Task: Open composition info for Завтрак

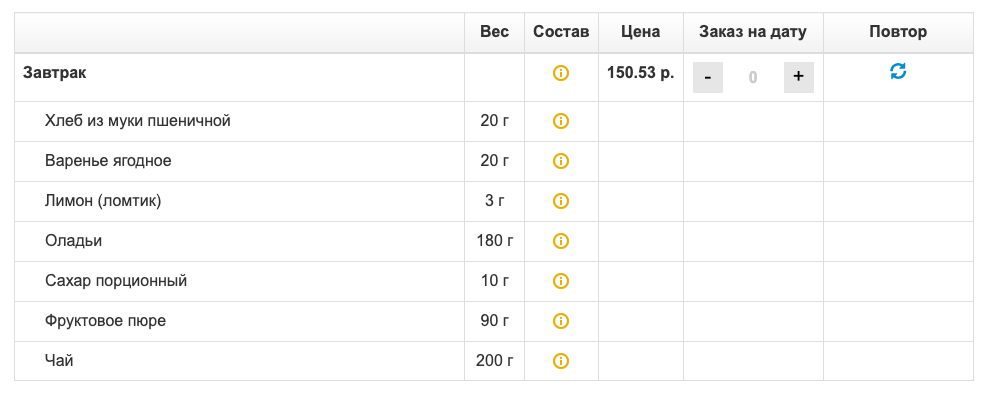Action: (x=560, y=73)
